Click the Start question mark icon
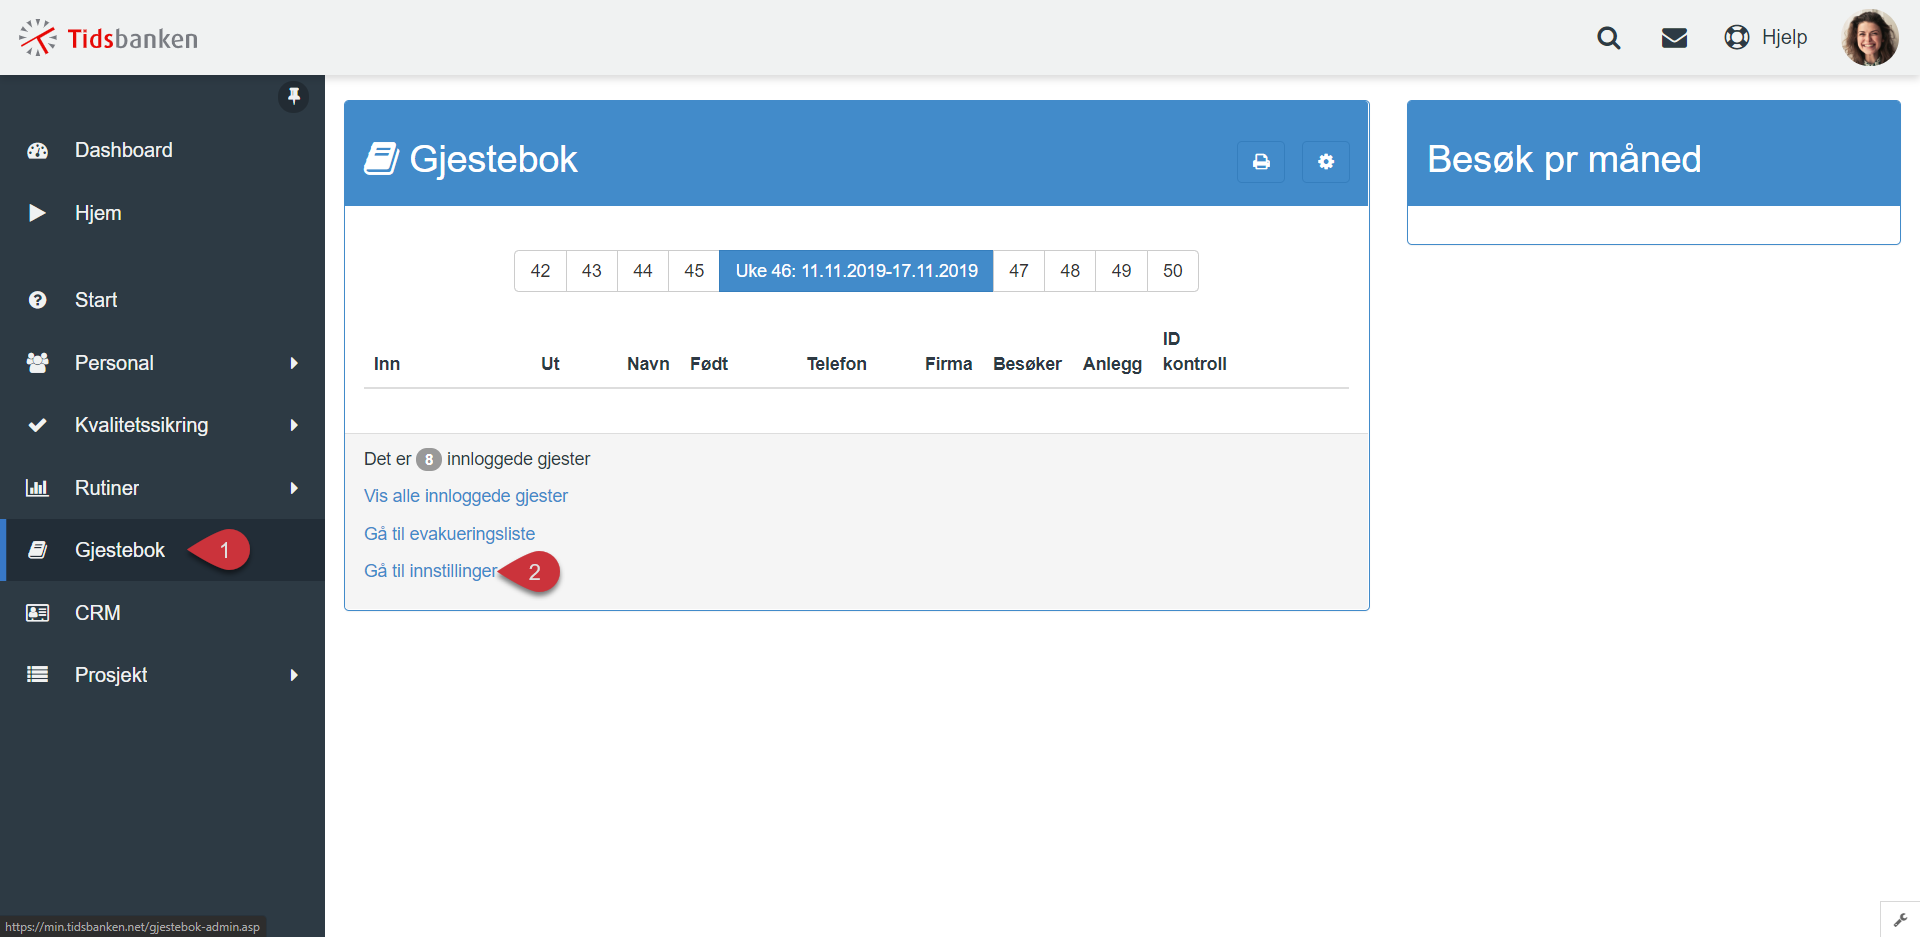Viewport: 1920px width, 937px height. tap(37, 300)
